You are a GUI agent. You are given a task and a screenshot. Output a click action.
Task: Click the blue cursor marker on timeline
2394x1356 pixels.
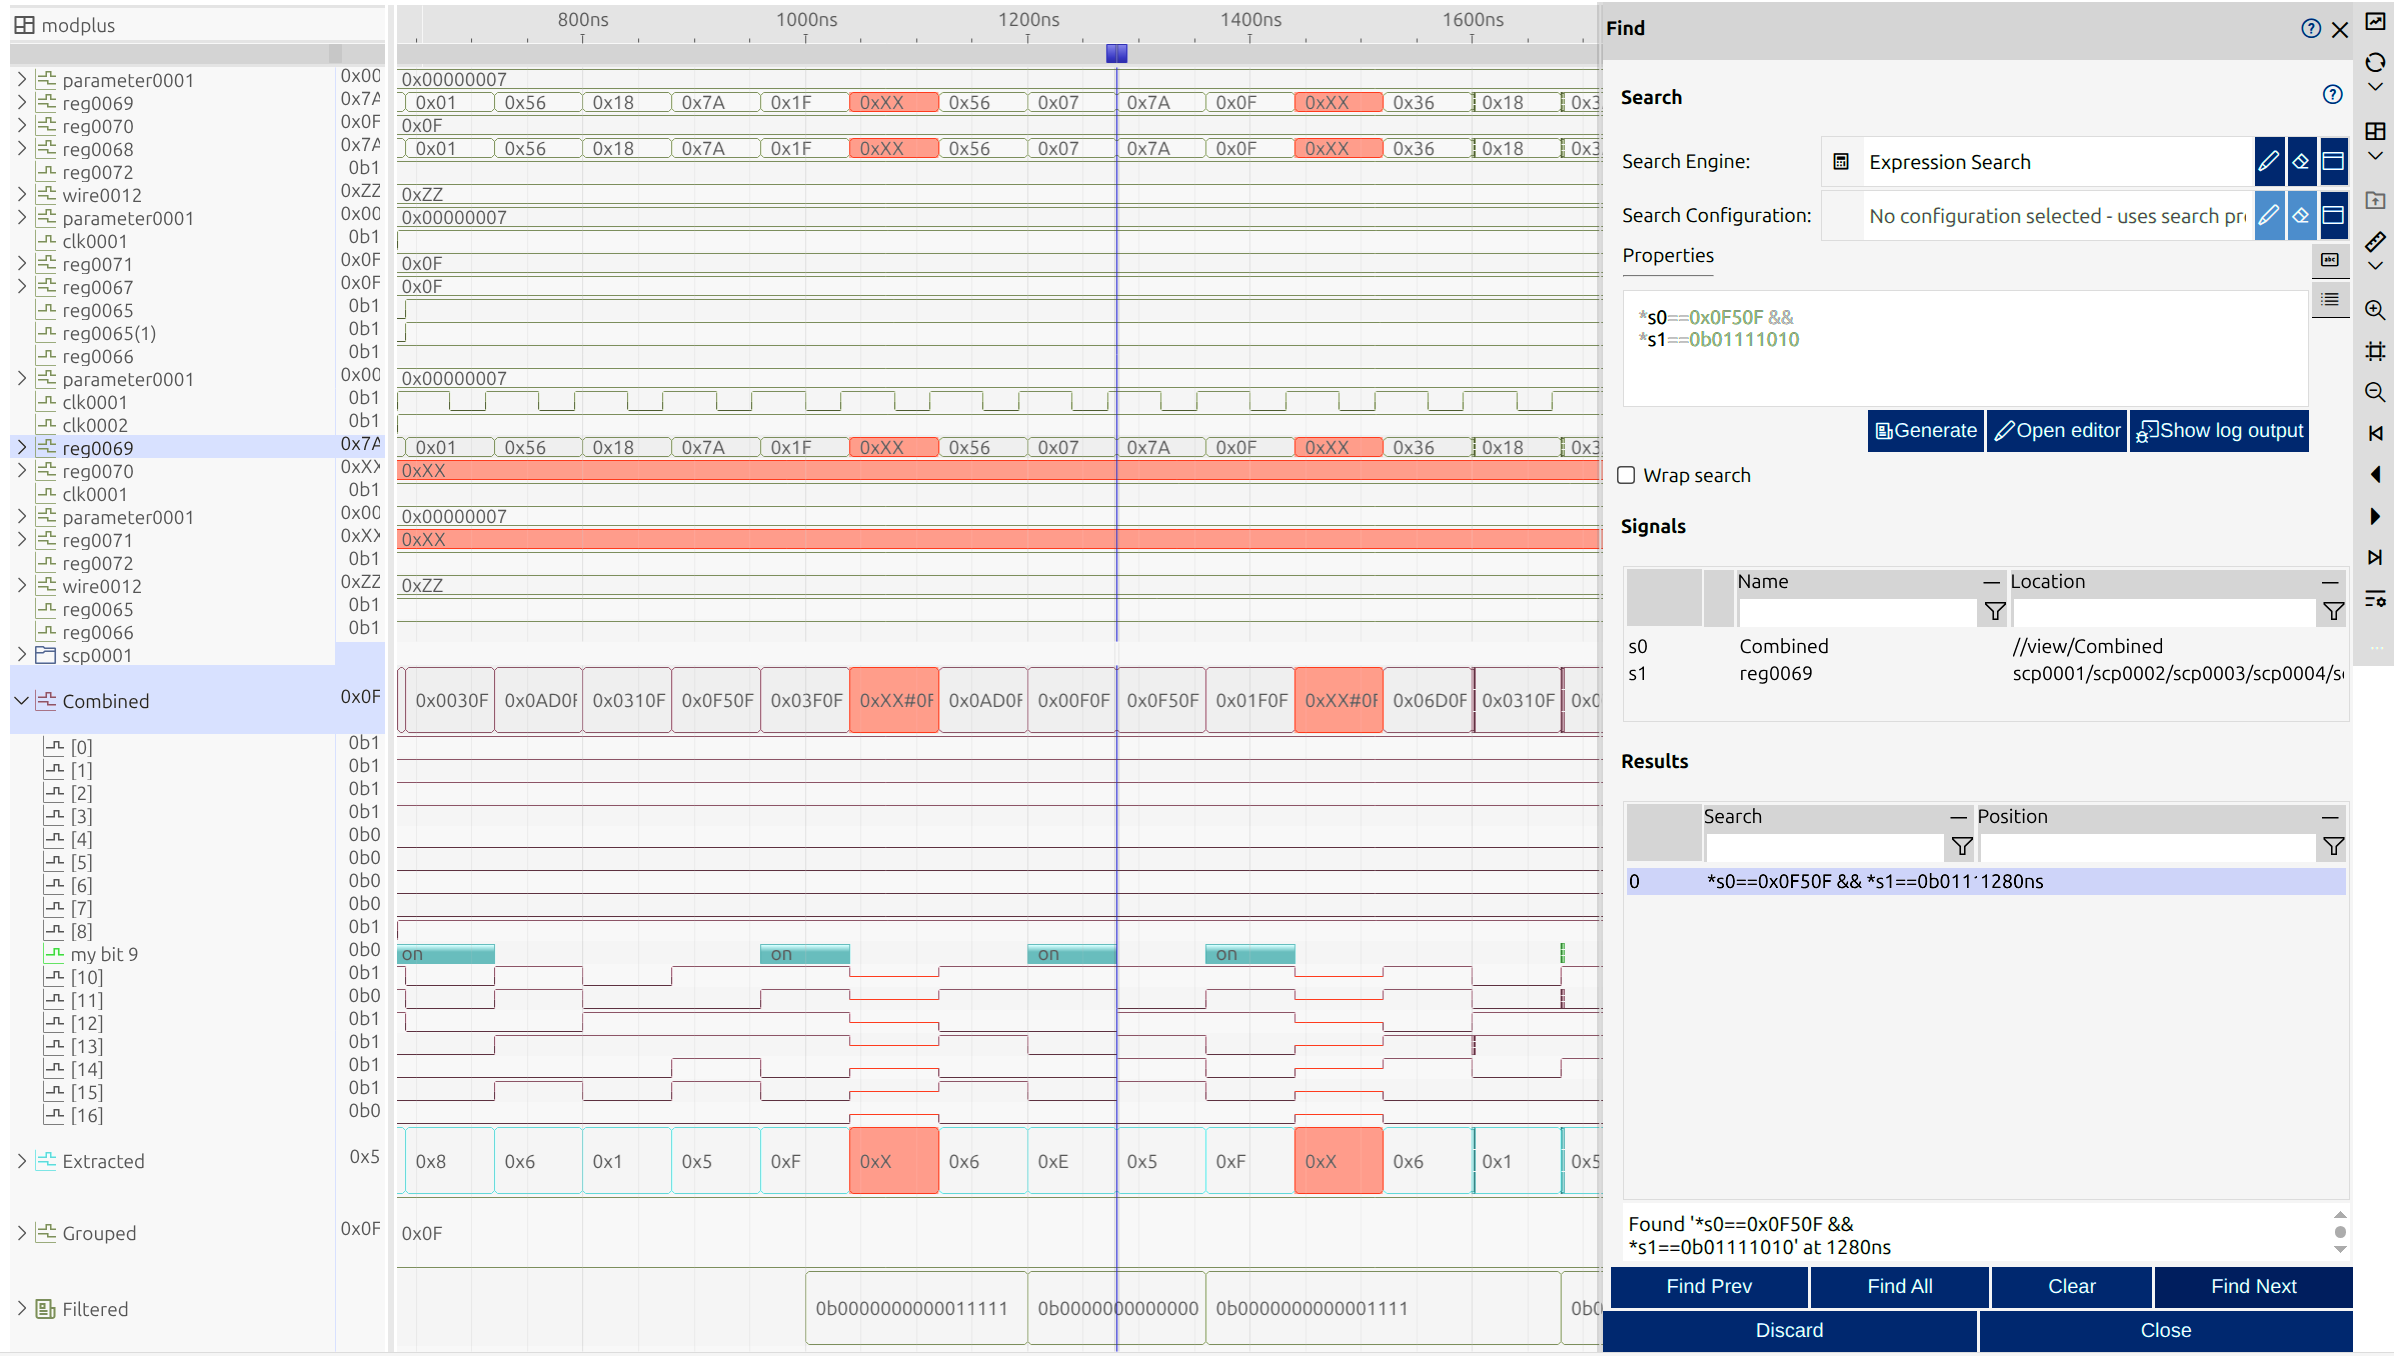click(1116, 54)
